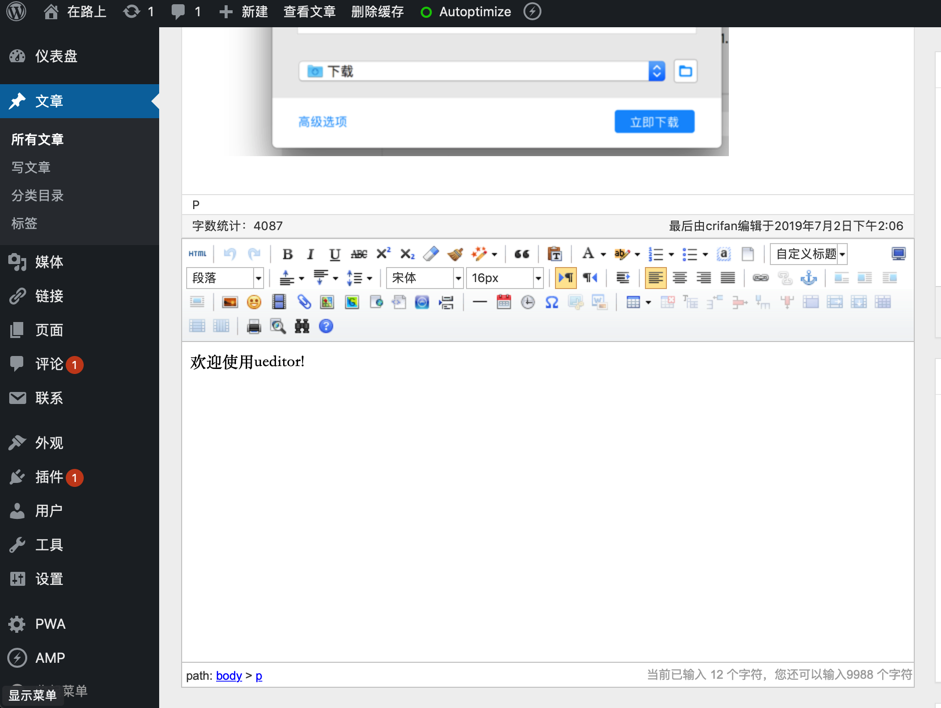Click the auto-typeset magic wand icon

(x=479, y=254)
